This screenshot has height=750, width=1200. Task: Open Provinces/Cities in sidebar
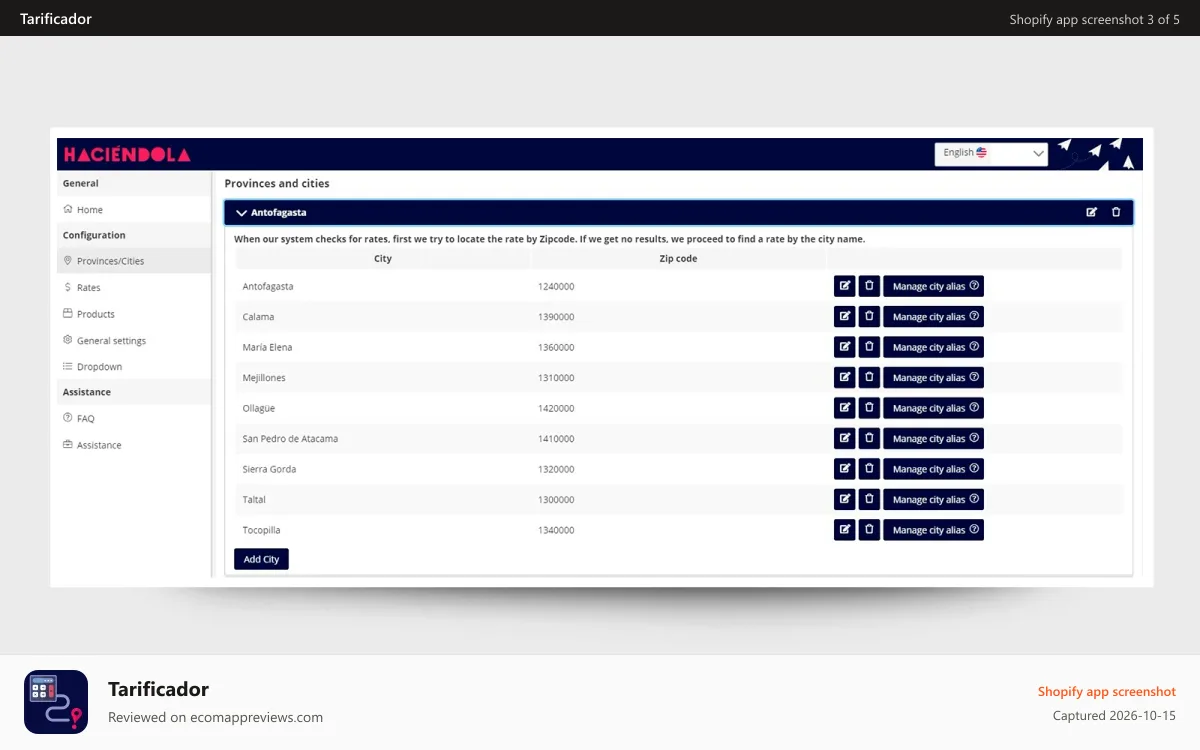click(134, 261)
